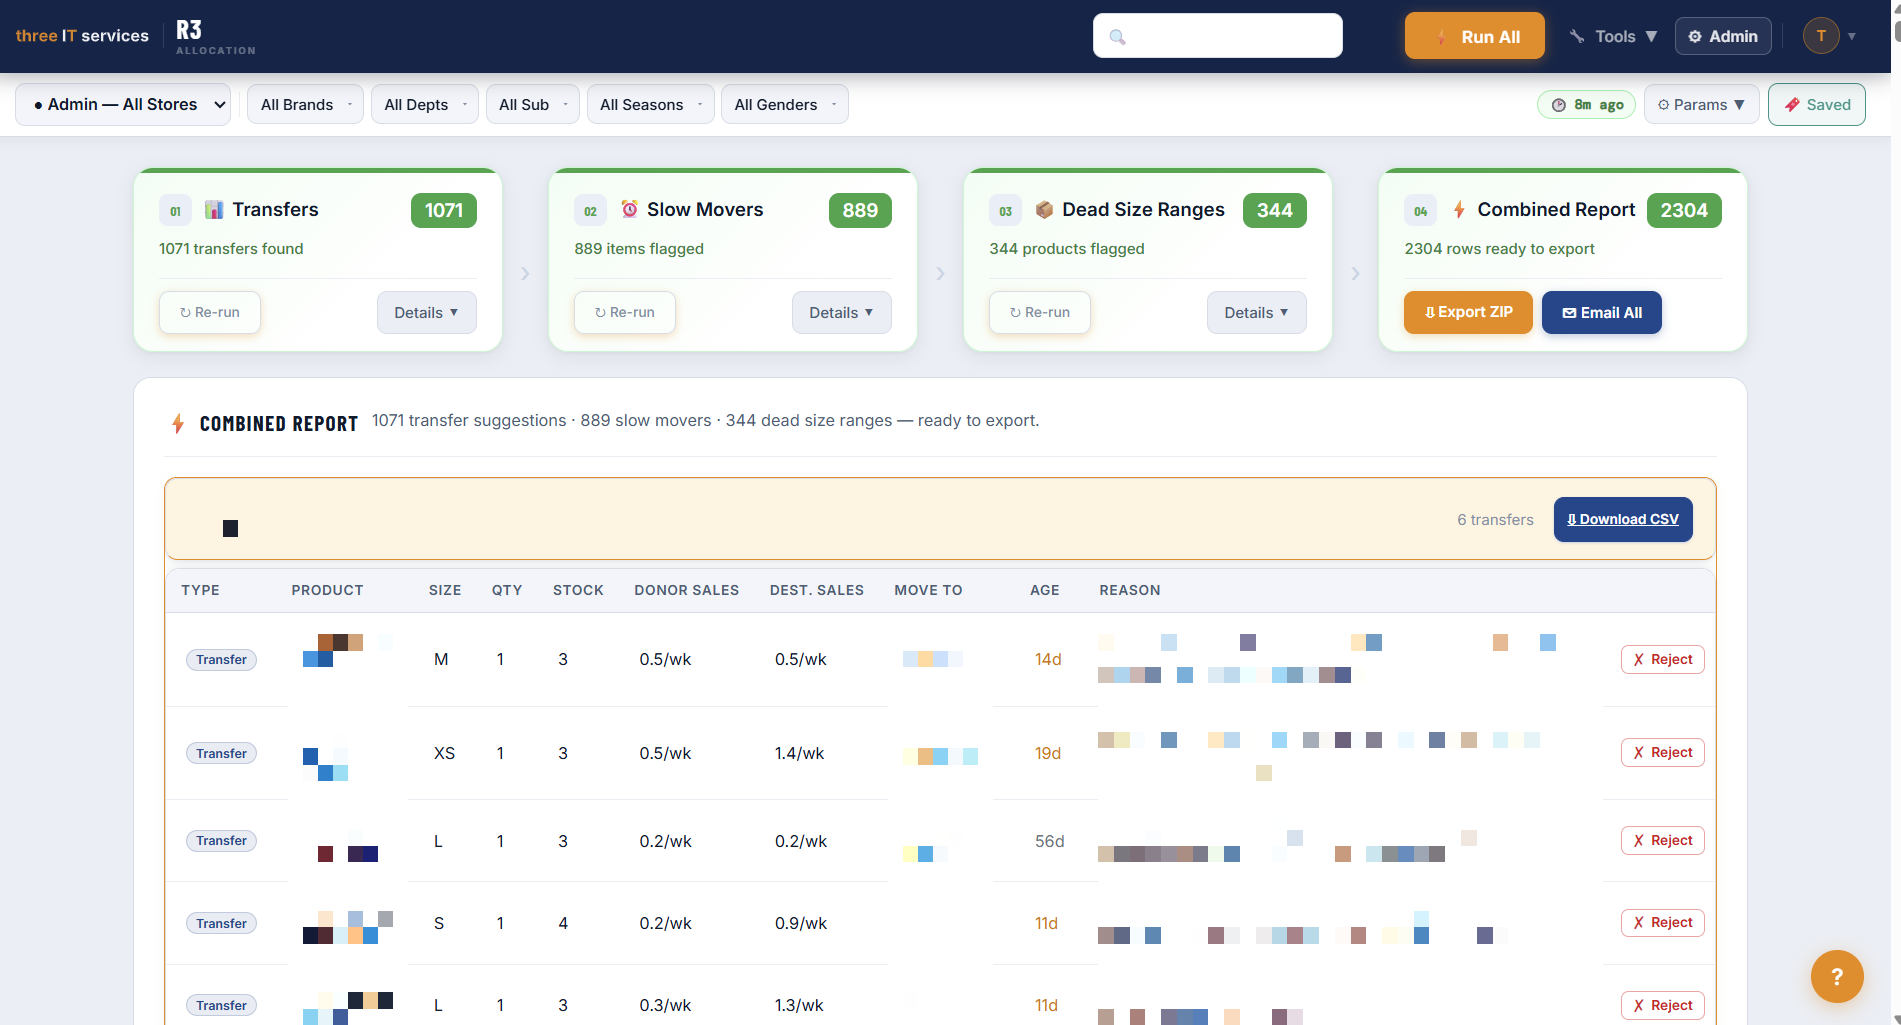Click the Run All button
Screen dimensions: 1901x1025
point(1474,36)
